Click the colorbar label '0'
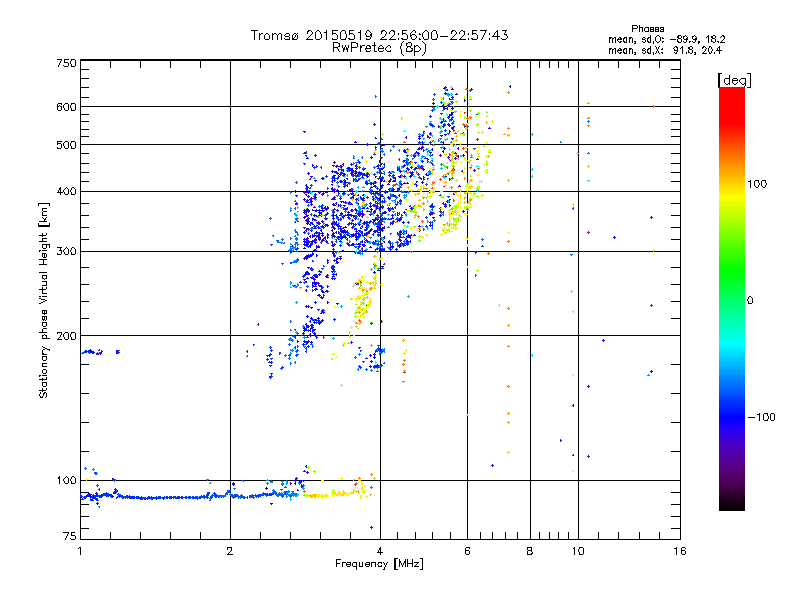 coord(750,301)
